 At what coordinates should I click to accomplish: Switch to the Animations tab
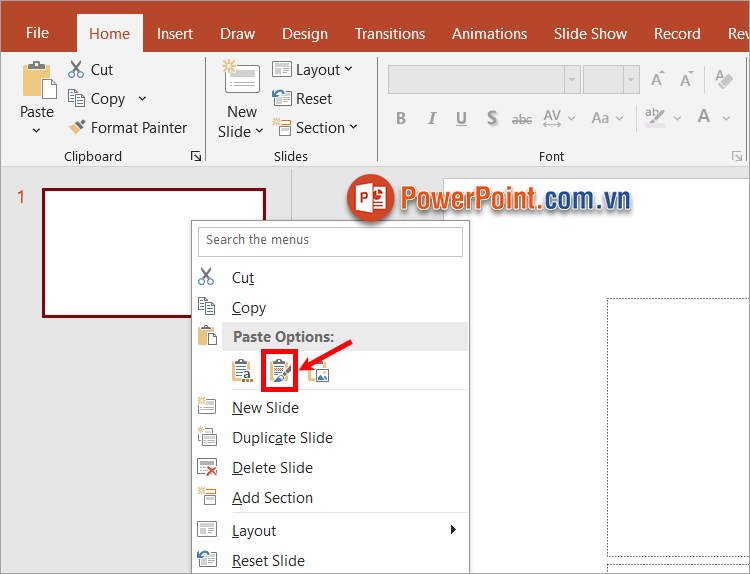coord(489,33)
